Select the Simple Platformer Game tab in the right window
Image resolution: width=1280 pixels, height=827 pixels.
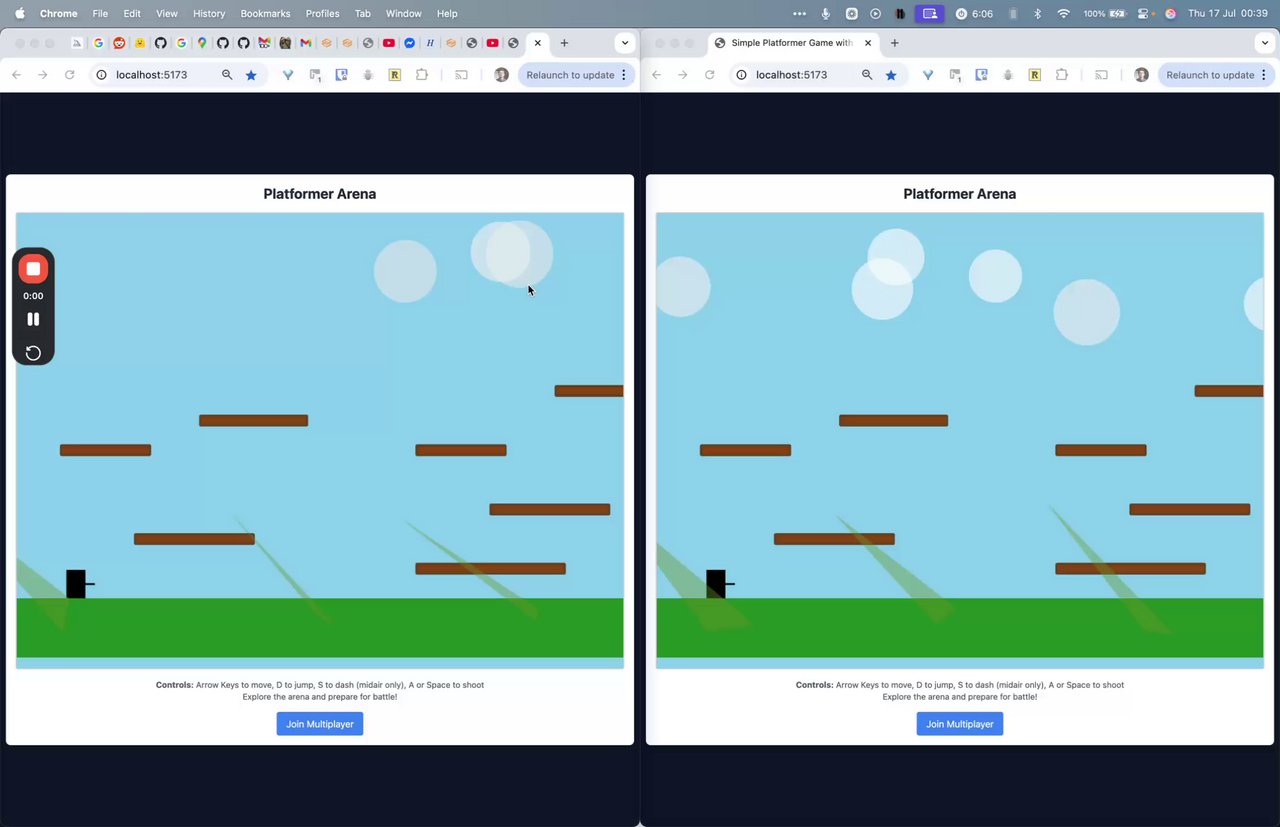(x=793, y=43)
